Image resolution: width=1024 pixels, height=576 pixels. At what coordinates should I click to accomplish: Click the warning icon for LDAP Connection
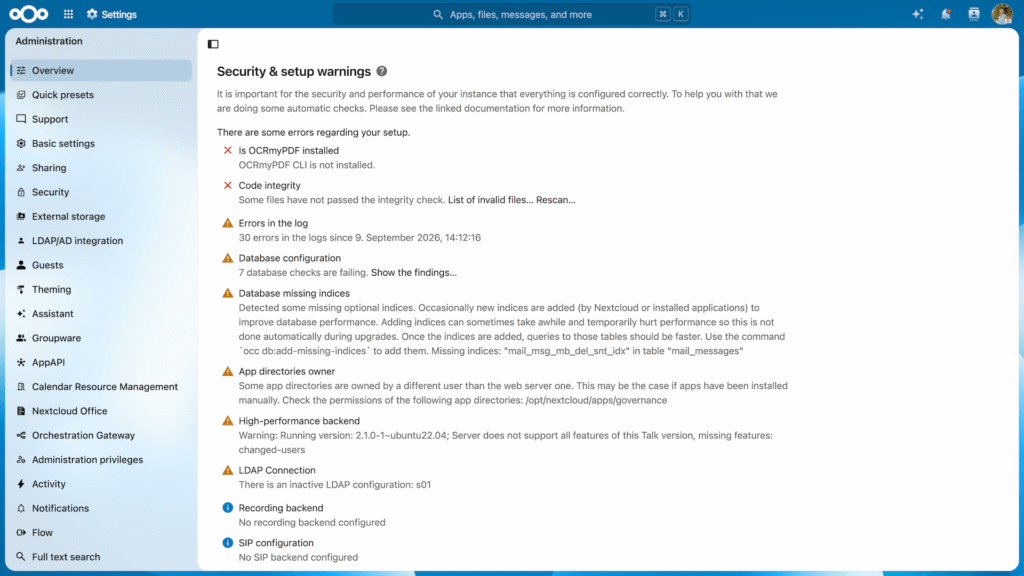click(x=227, y=470)
